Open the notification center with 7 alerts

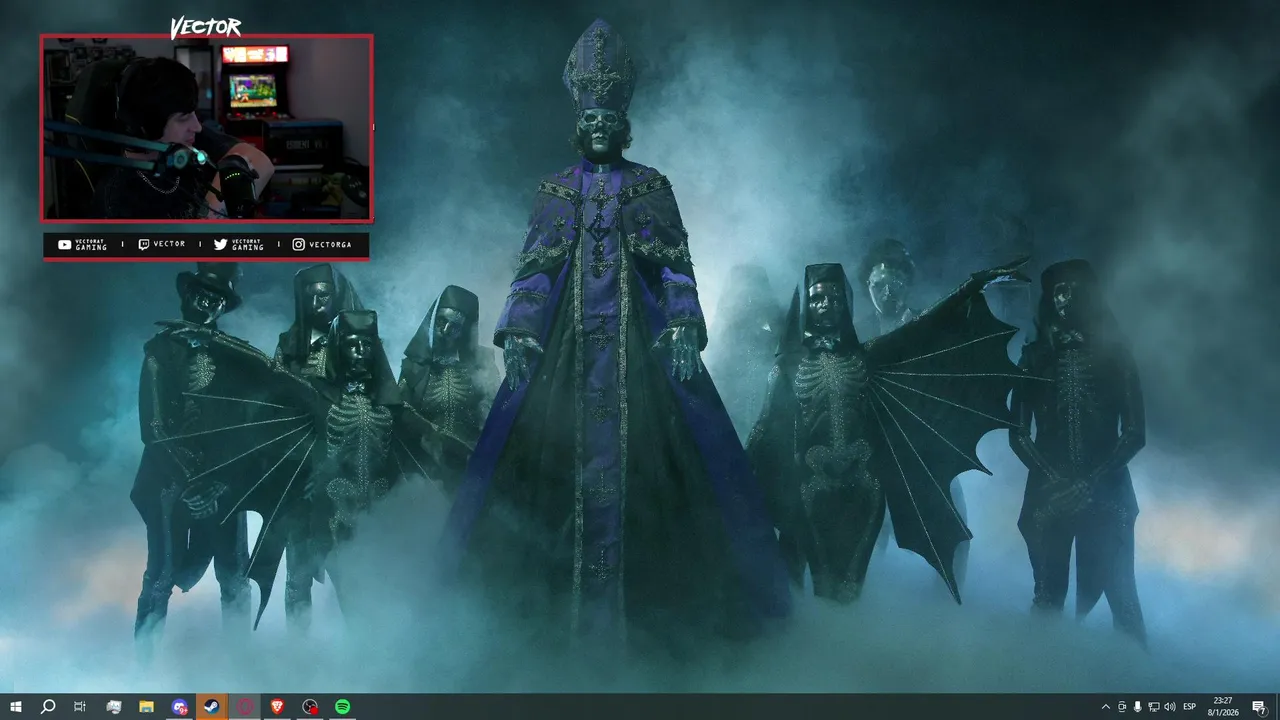click(x=1259, y=707)
